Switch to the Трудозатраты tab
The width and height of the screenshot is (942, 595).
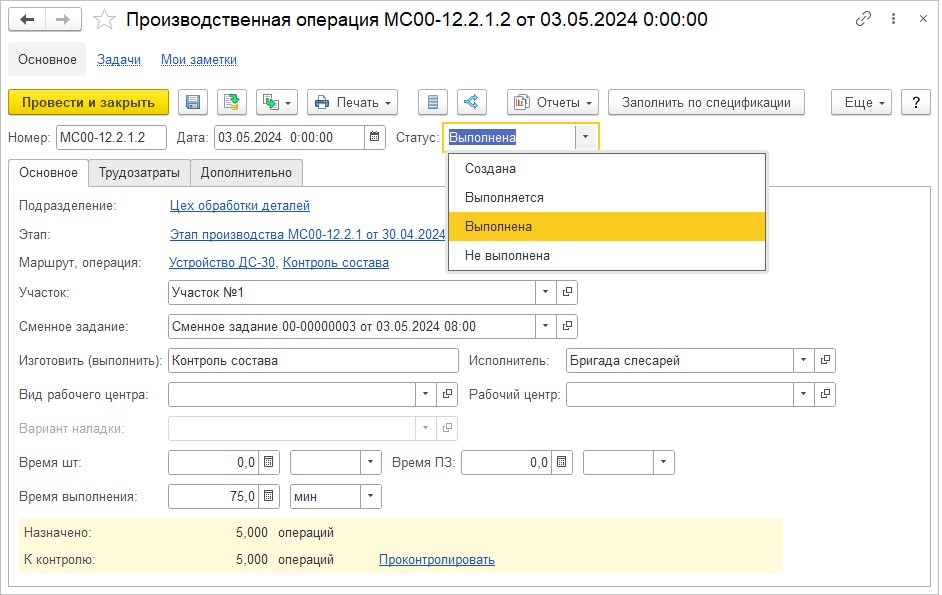139,172
